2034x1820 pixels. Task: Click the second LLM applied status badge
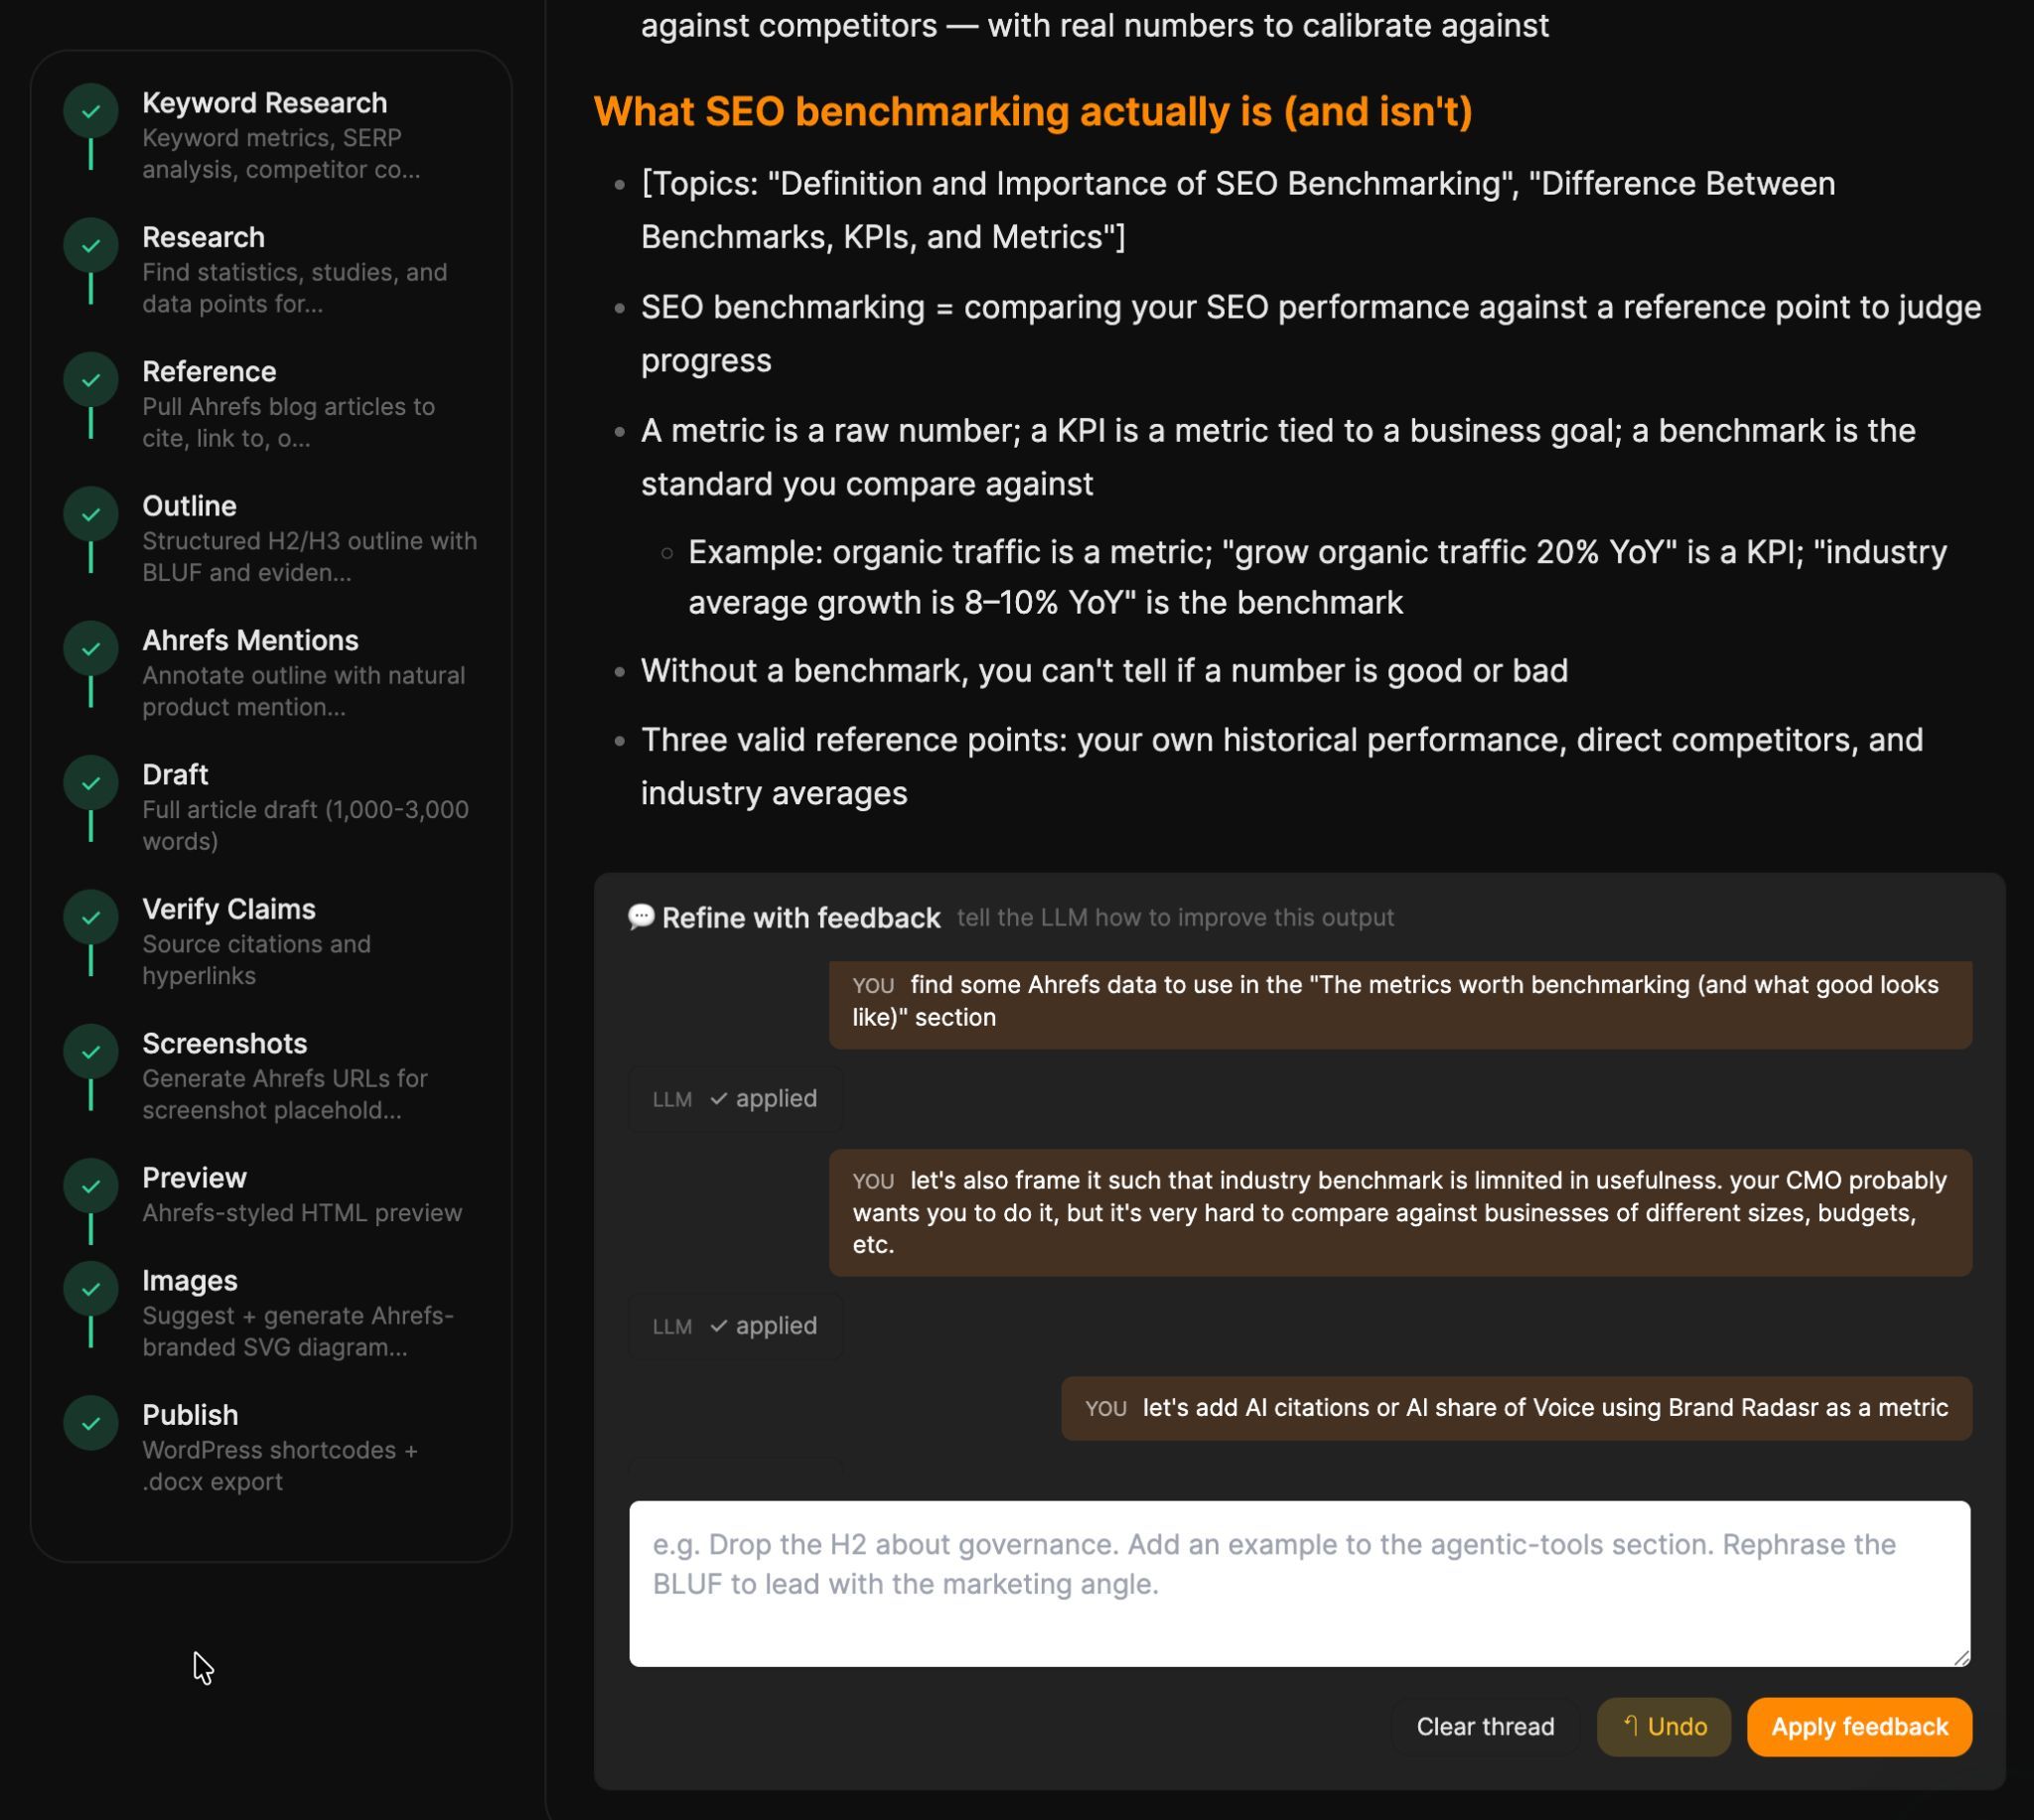736,1327
